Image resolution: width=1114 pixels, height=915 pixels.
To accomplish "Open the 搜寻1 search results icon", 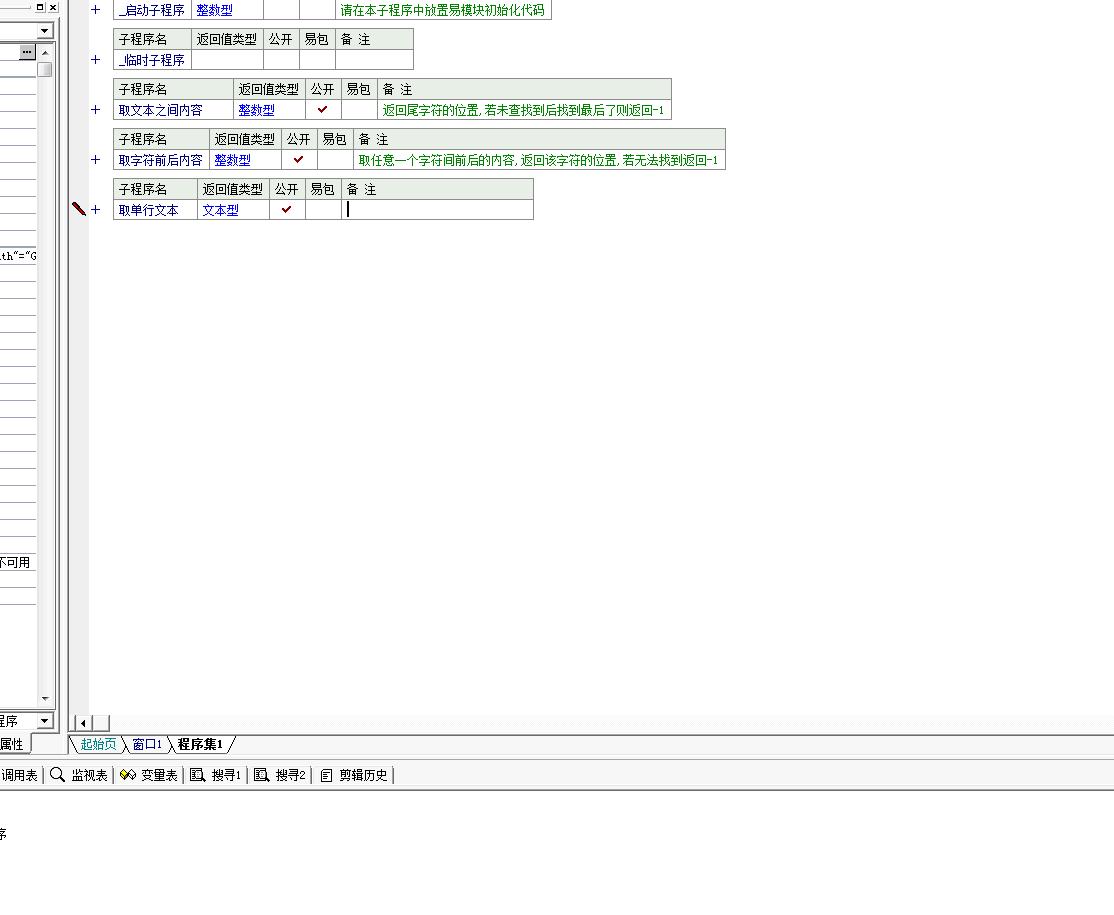I will click(x=198, y=775).
